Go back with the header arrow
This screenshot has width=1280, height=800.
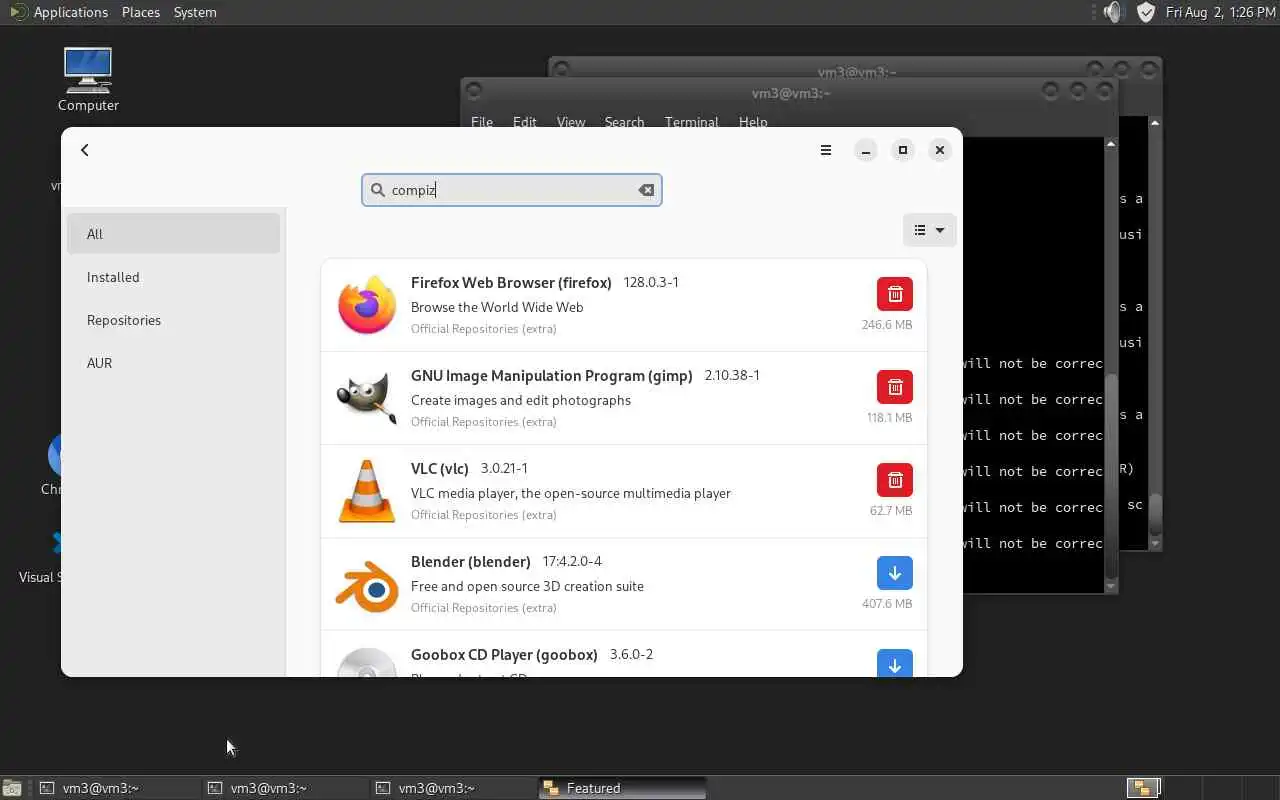(85, 150)
